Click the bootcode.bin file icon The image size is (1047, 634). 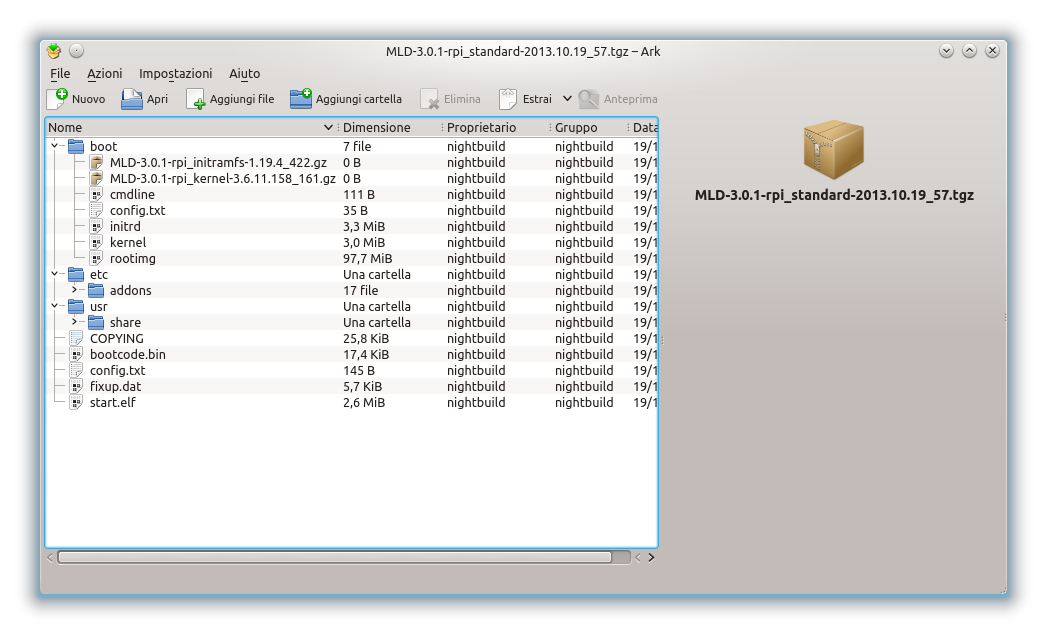(x=76, y=355)
